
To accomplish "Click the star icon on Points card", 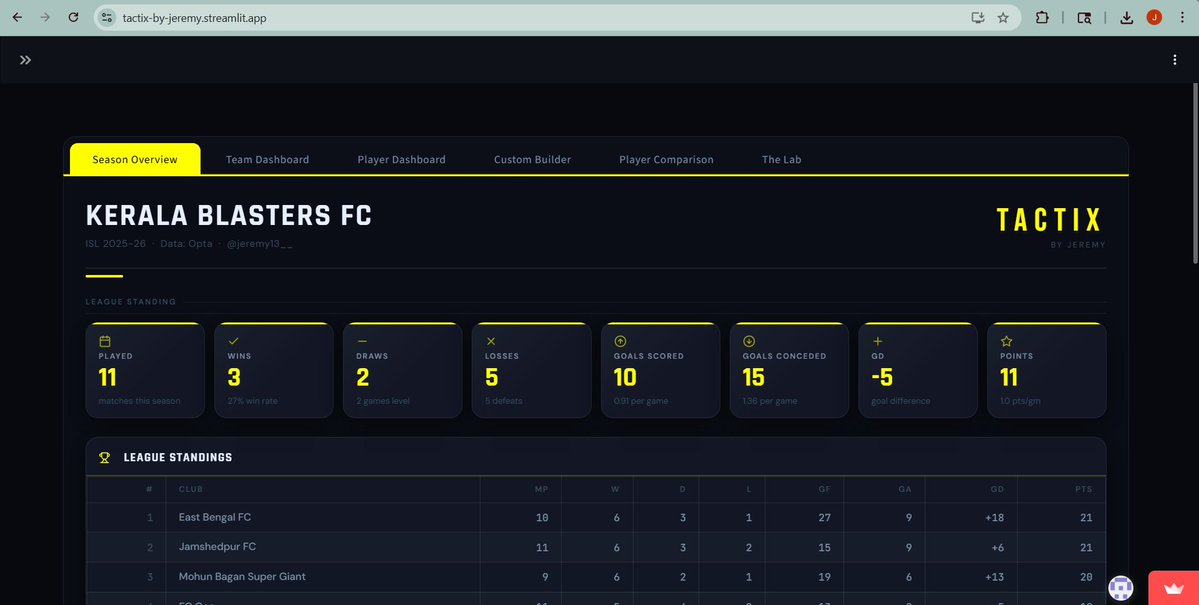I will 1006,341.
